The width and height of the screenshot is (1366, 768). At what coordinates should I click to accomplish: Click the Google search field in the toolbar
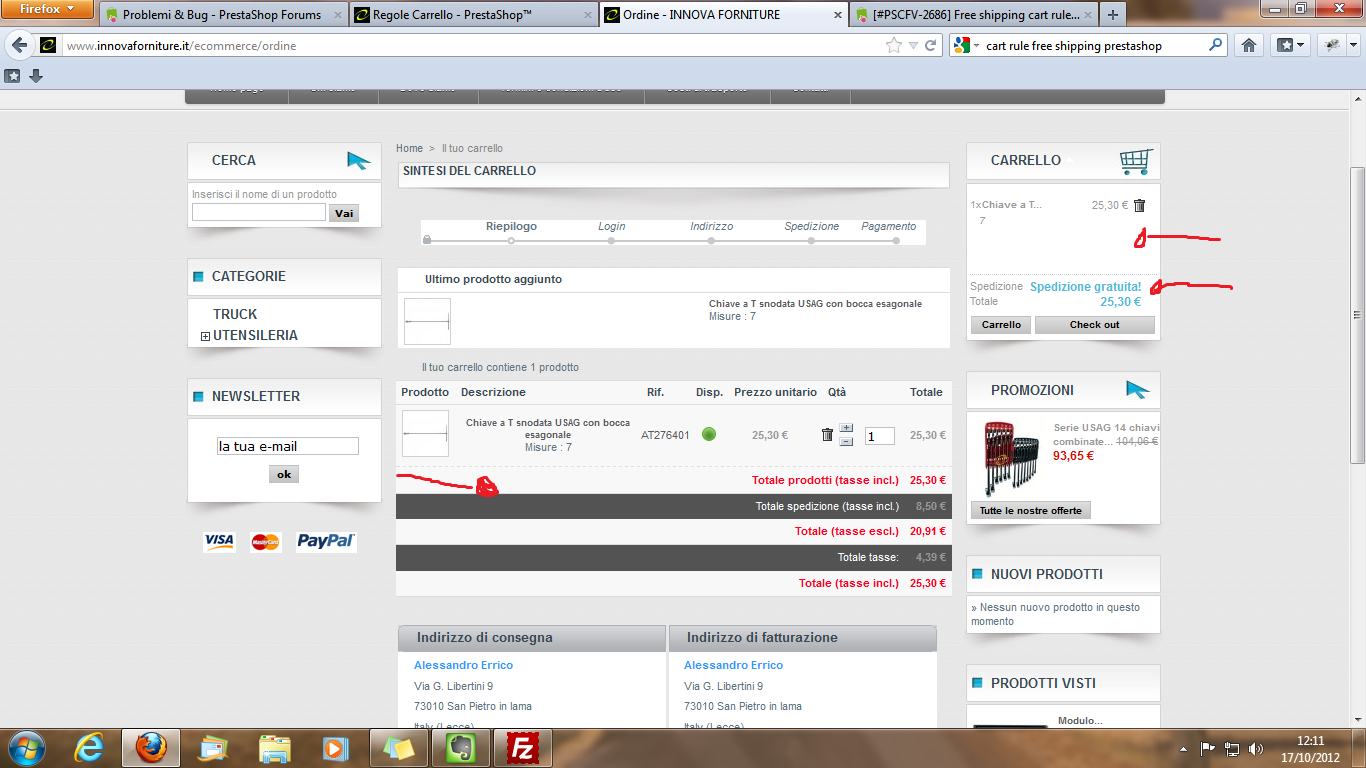[1094, 46]
